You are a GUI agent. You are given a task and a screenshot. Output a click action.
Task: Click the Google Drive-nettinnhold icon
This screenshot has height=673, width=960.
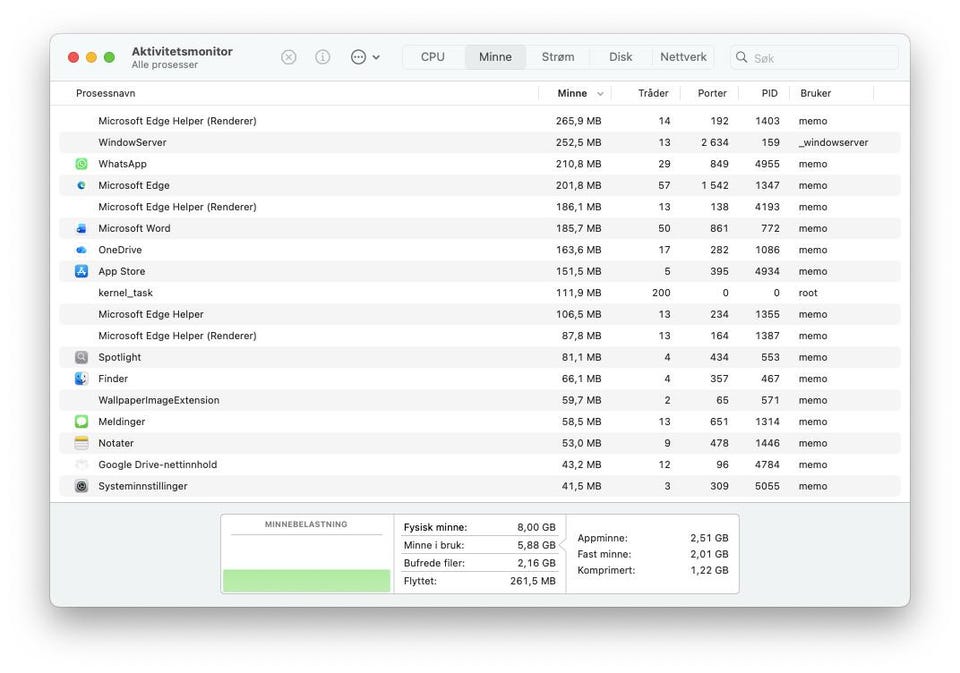click(81, 464)
